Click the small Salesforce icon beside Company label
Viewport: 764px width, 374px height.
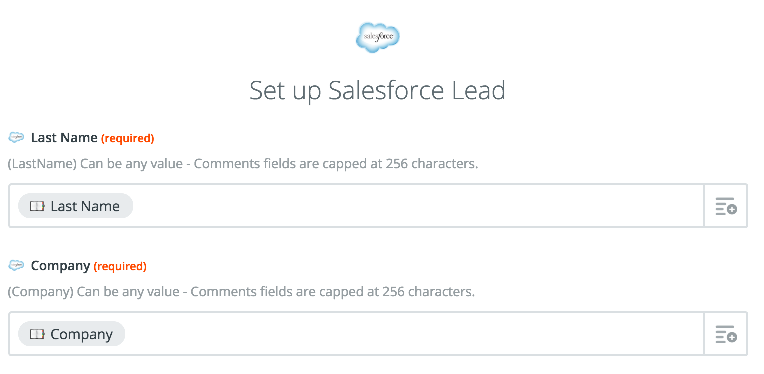point(16,266)
